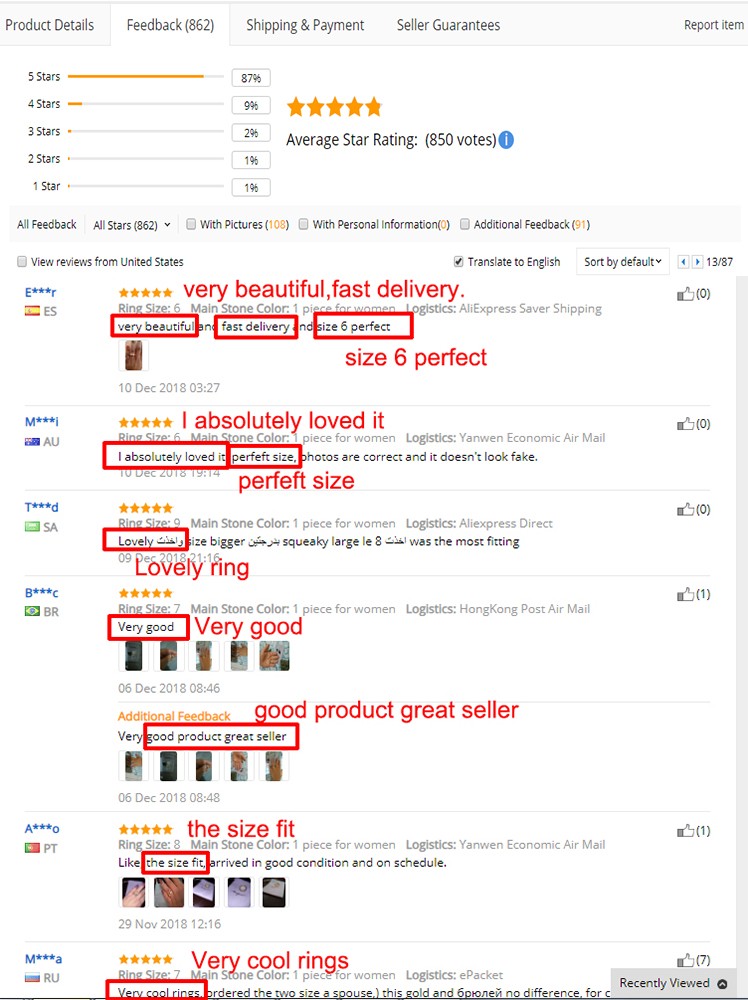Uncheck Translate to English

click(458, 261)
